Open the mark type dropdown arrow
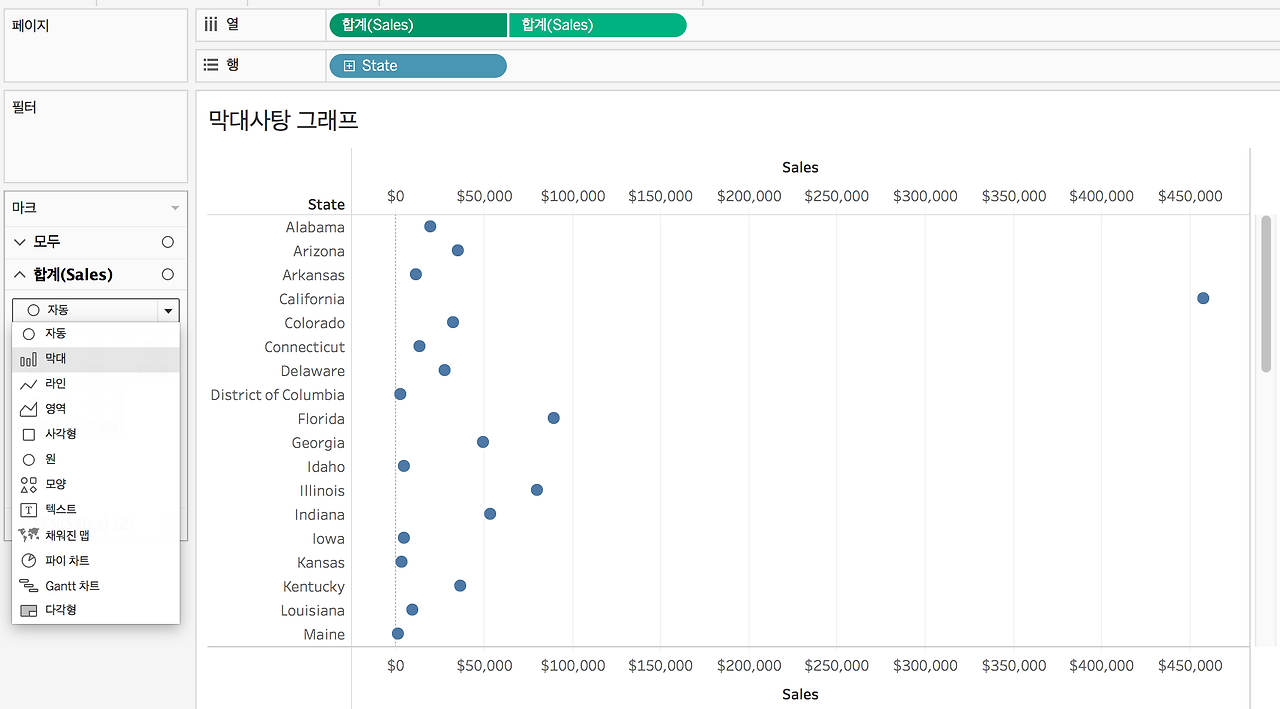 [x=168, y=311]
